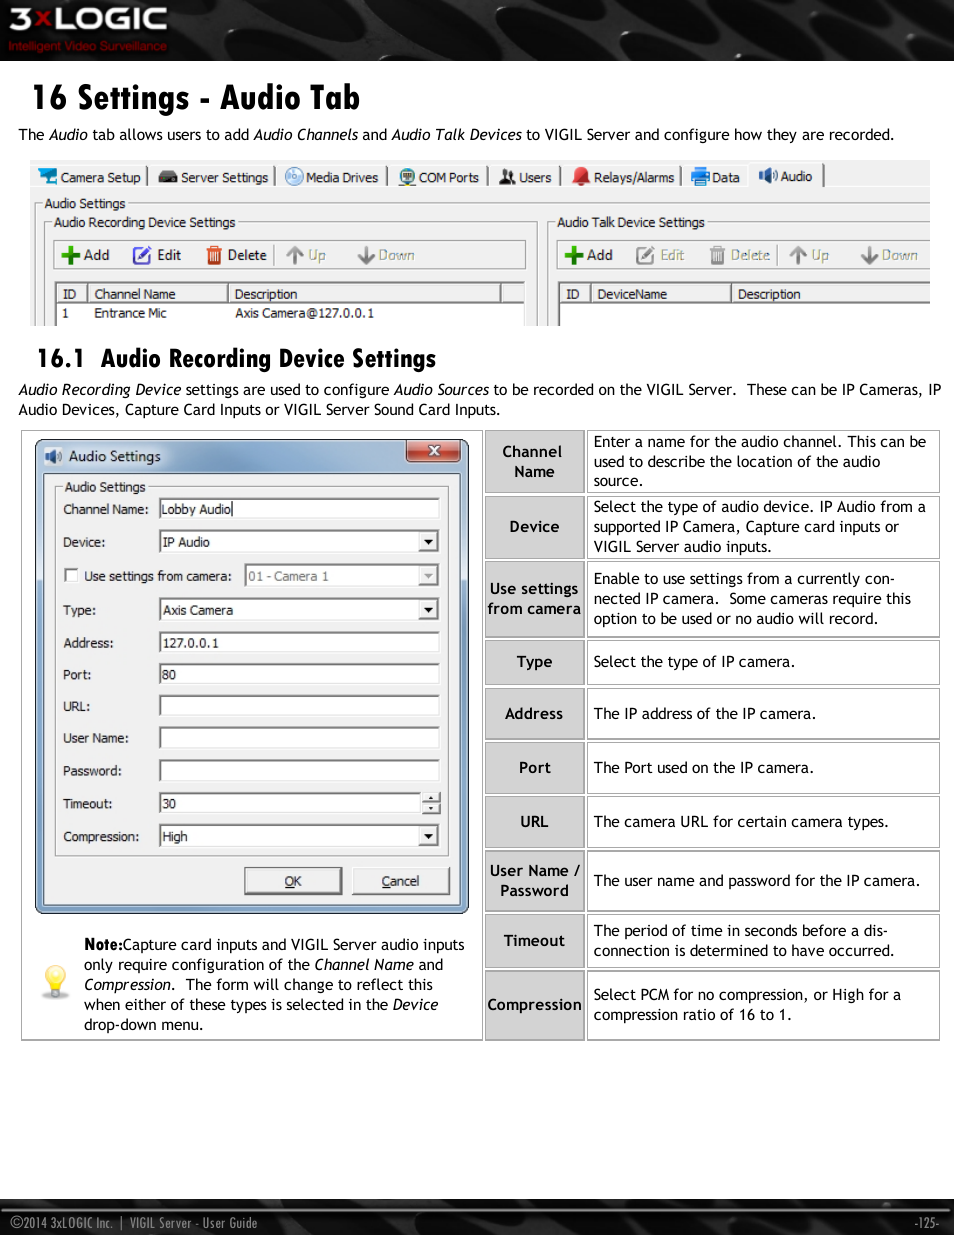Click the Port input field
The image size is (954, 1235).
(x=299, y=675)
